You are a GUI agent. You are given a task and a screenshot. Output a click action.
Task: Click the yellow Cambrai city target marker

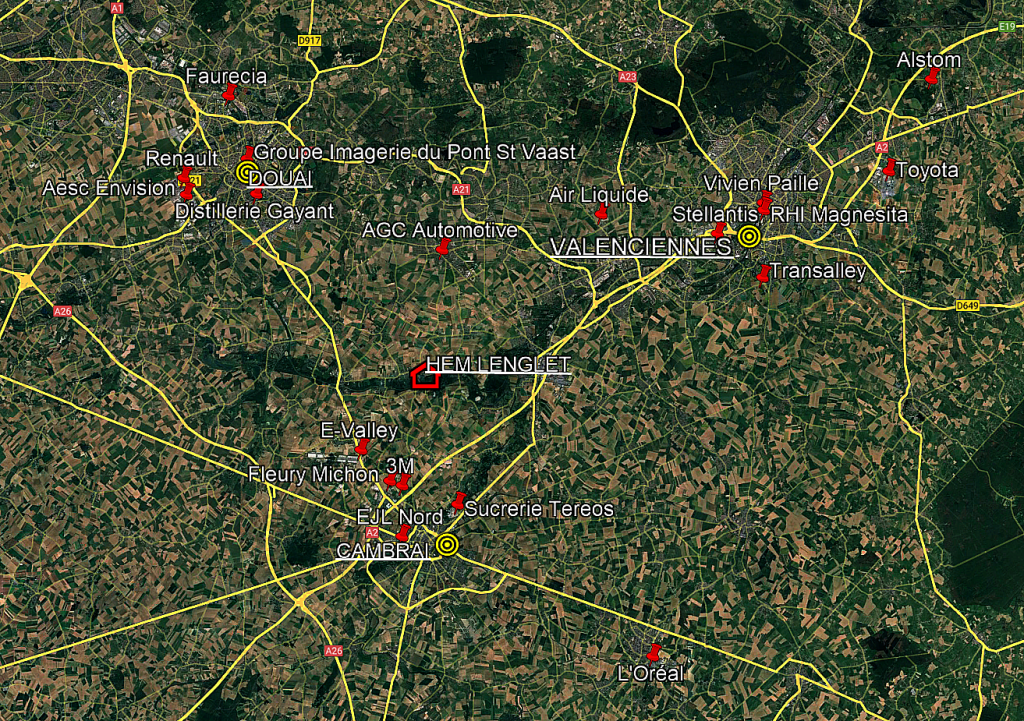point(447,545)
